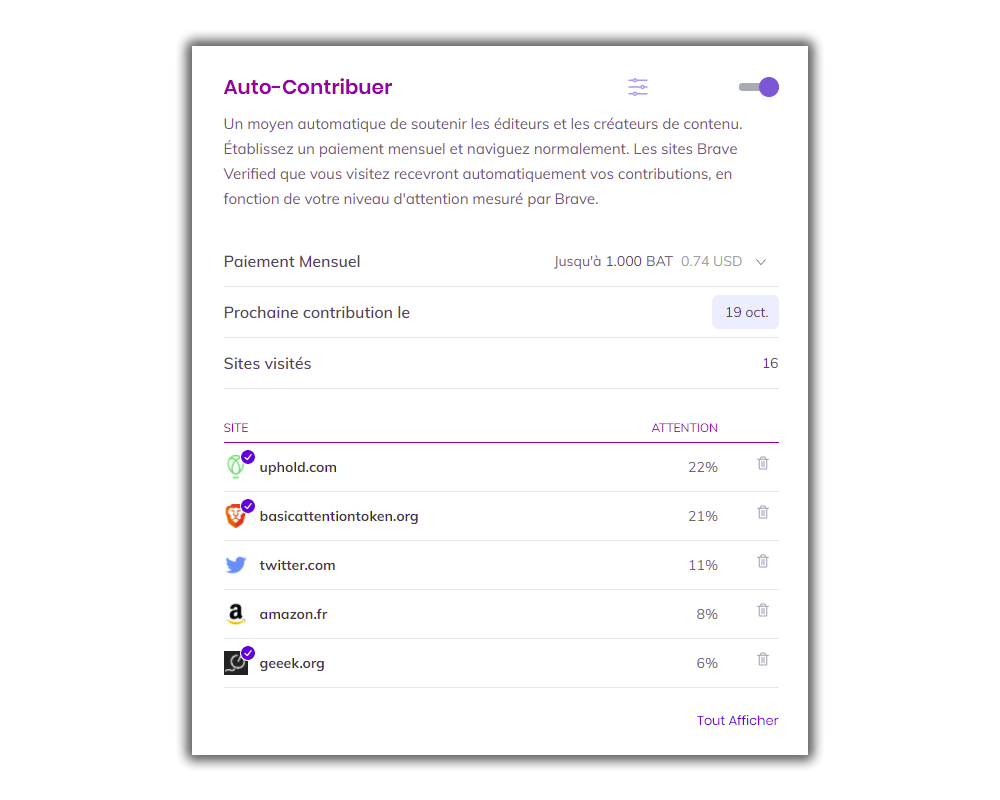Viewport: 1000px width, 800px height.
Task: Click the Amazon logo icon
Action: 235,614
